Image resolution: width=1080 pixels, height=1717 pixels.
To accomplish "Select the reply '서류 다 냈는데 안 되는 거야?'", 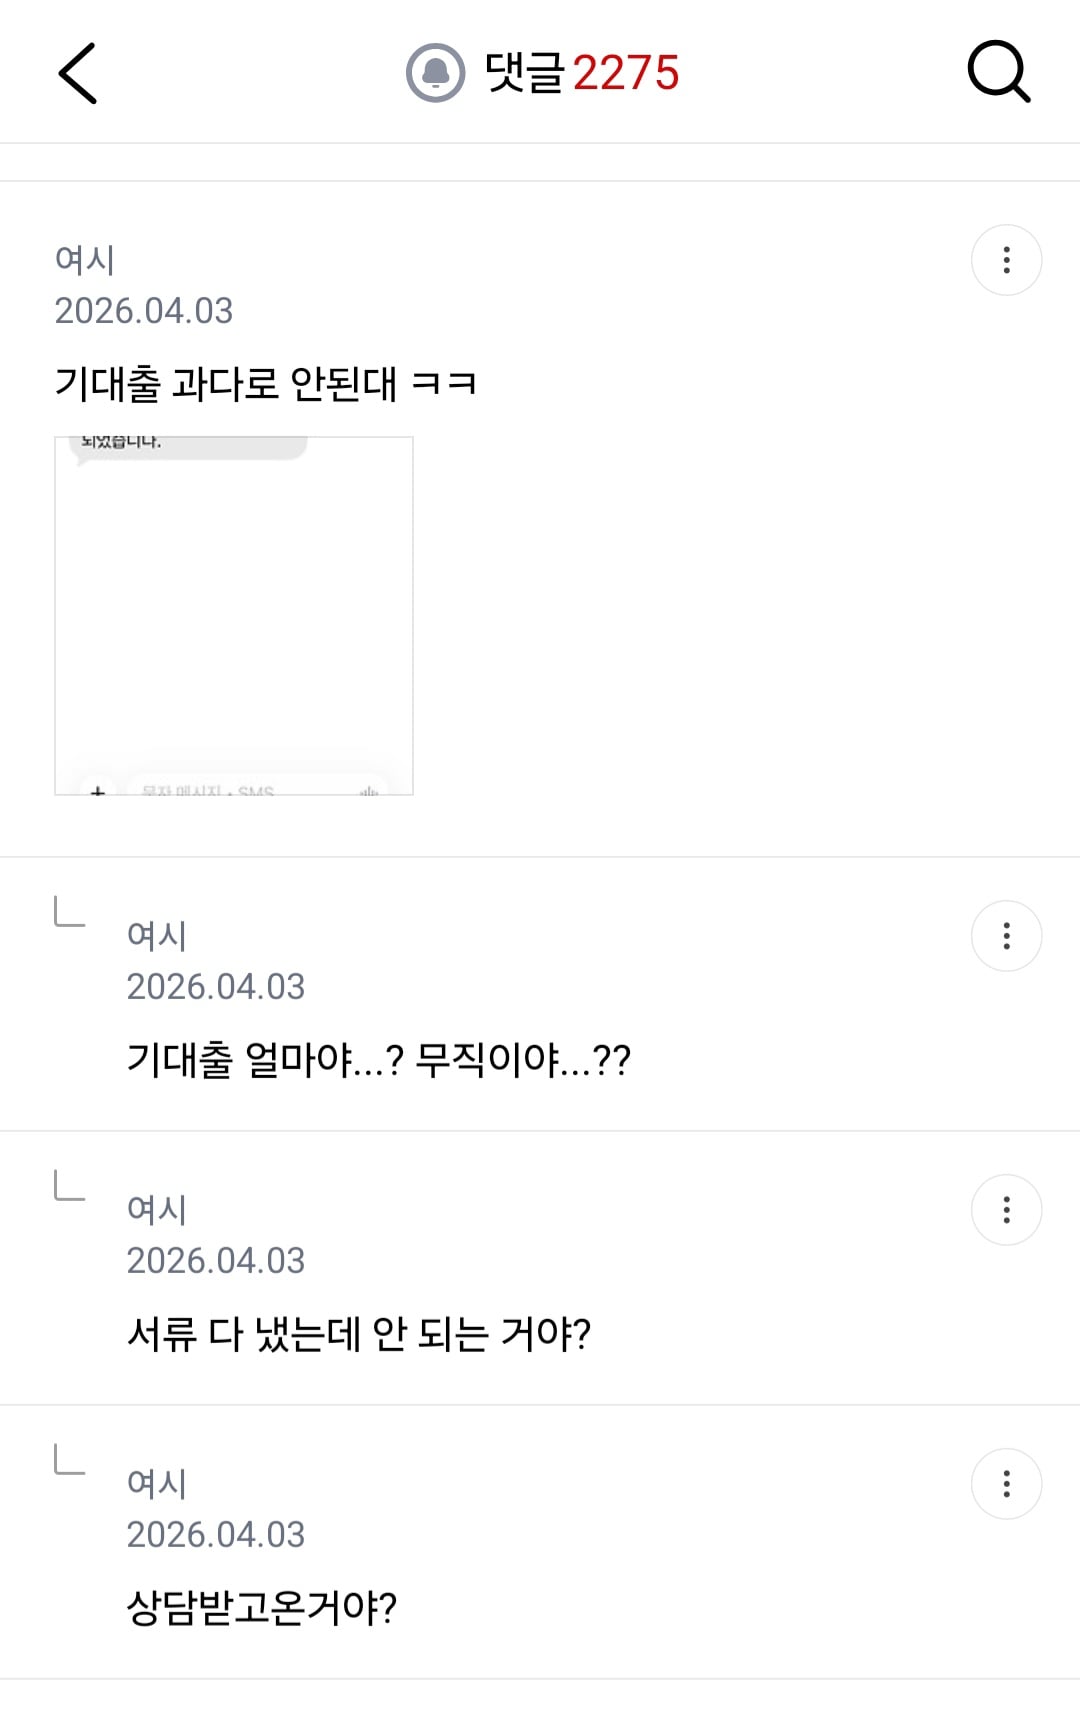I will [359, 1334].
